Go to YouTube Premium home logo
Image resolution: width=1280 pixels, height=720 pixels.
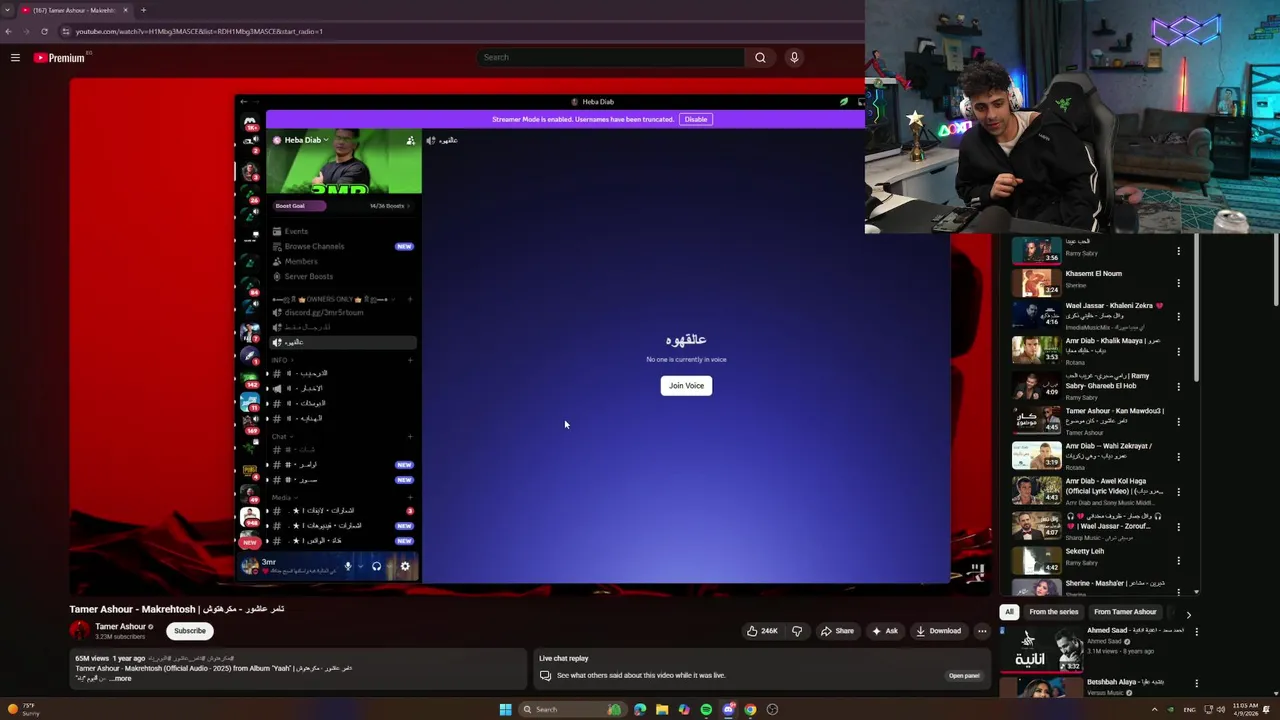click(x=60, y=58)
